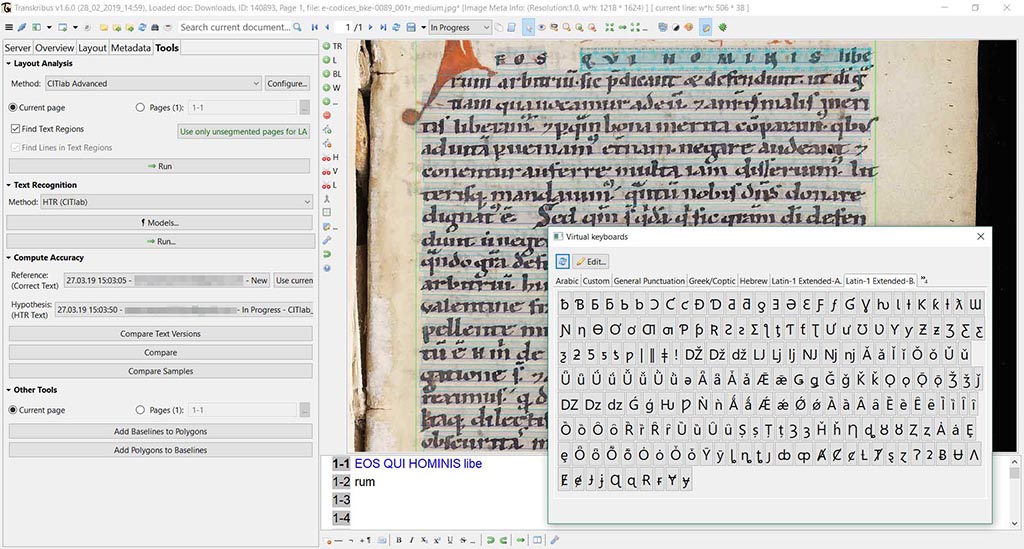Collapse the Text Recognition section

tap(8, 185)
